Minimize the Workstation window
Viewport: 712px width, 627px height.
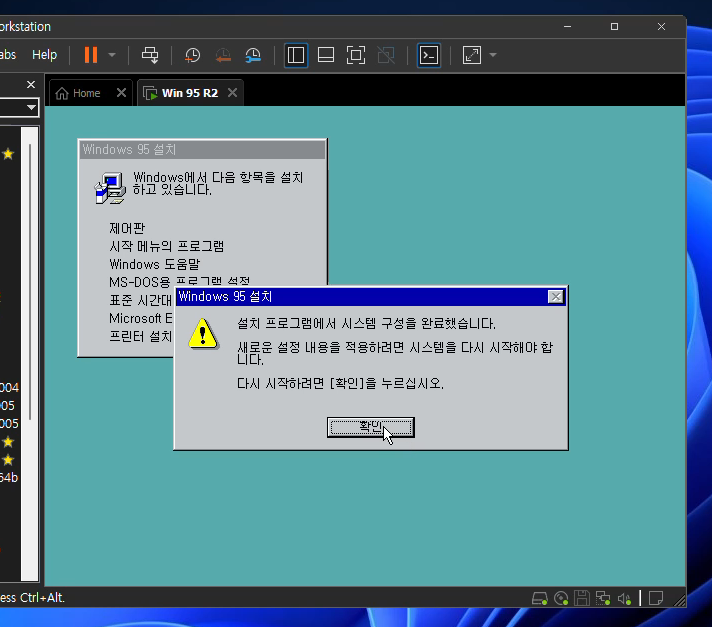tap(568, 27)
